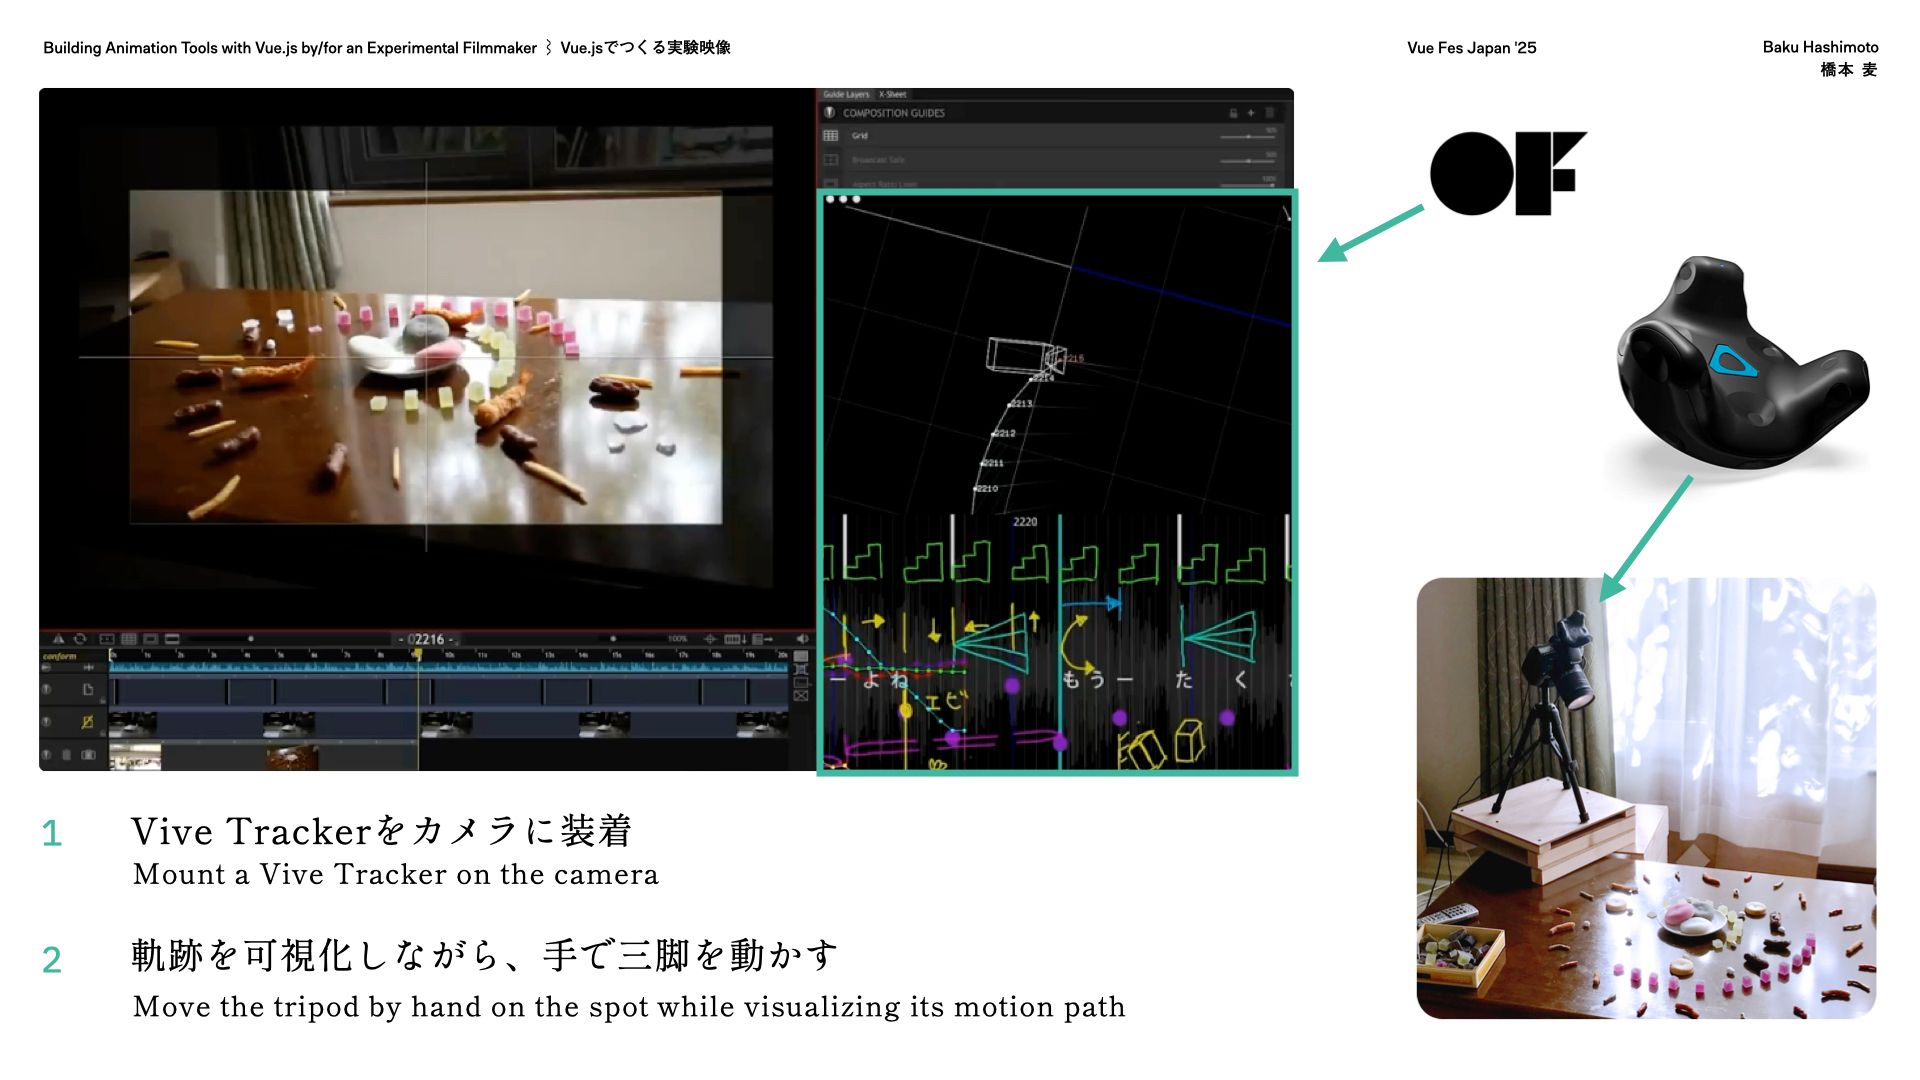The height and width of the screenshot is (1080, 1920).
Task: Toggle the Broadcast Safe guide icon
Action: 830,160
